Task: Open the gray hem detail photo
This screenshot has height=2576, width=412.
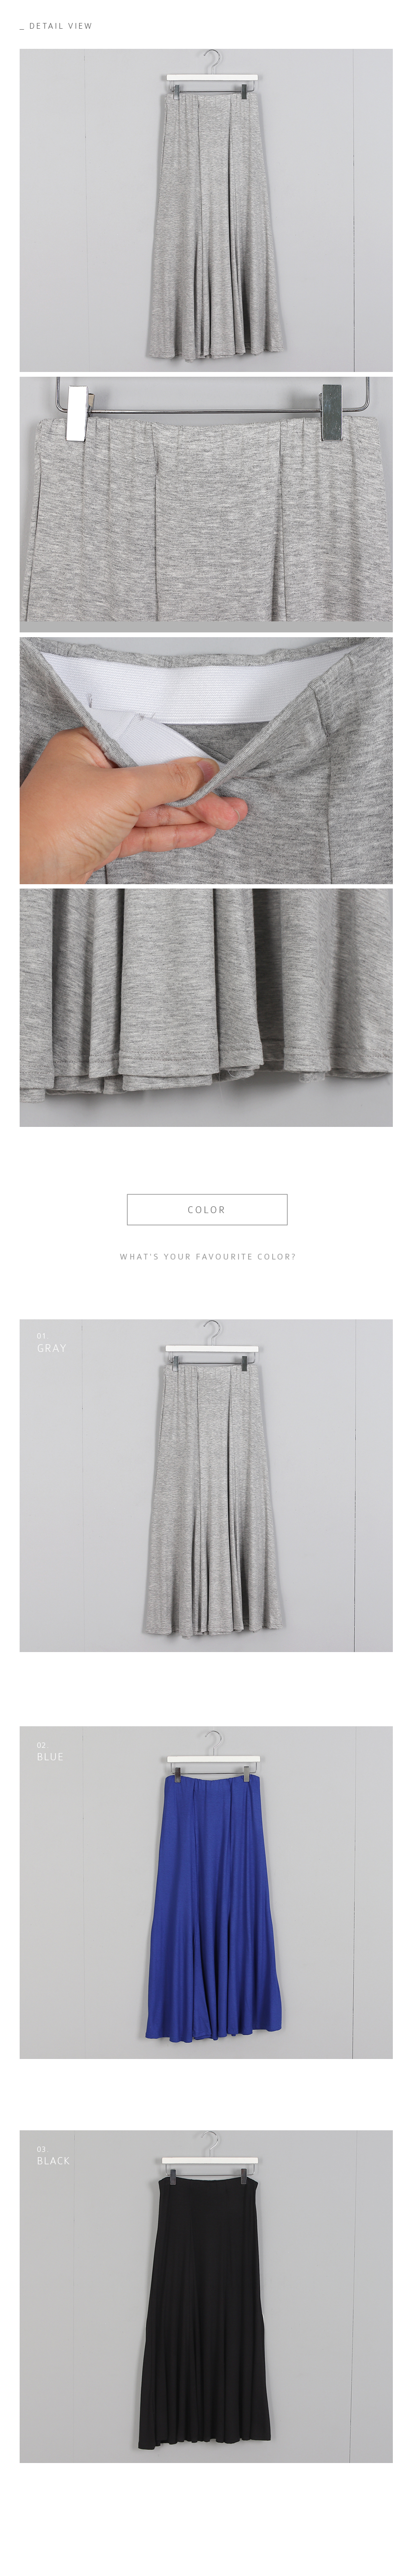Action: [206, 1007]
